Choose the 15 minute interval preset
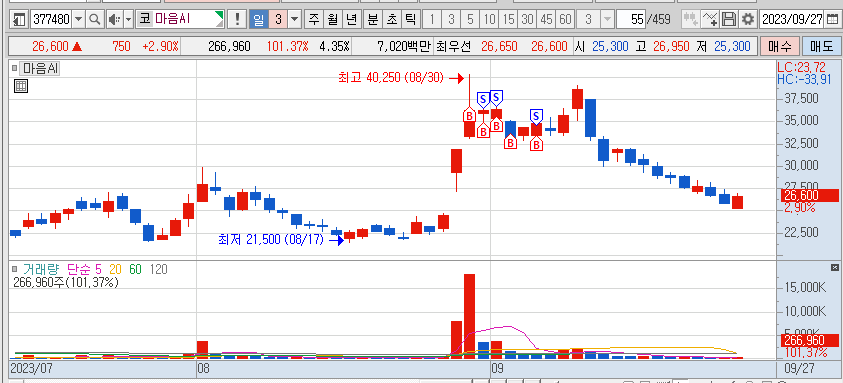 tap(508, 20)
